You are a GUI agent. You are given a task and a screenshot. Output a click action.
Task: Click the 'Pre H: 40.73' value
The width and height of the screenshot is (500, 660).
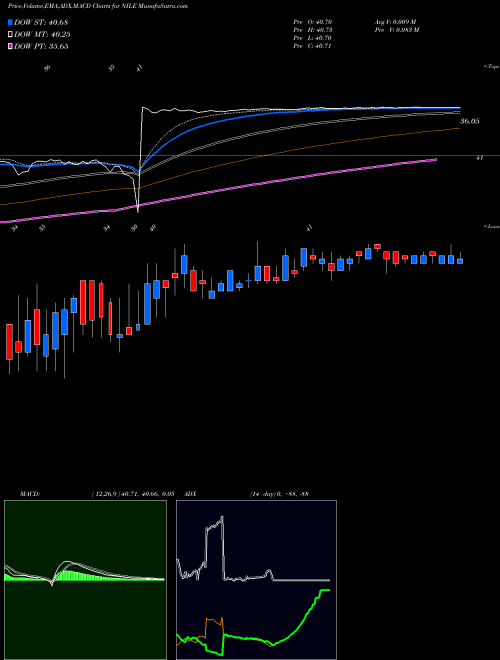point(313,30)
